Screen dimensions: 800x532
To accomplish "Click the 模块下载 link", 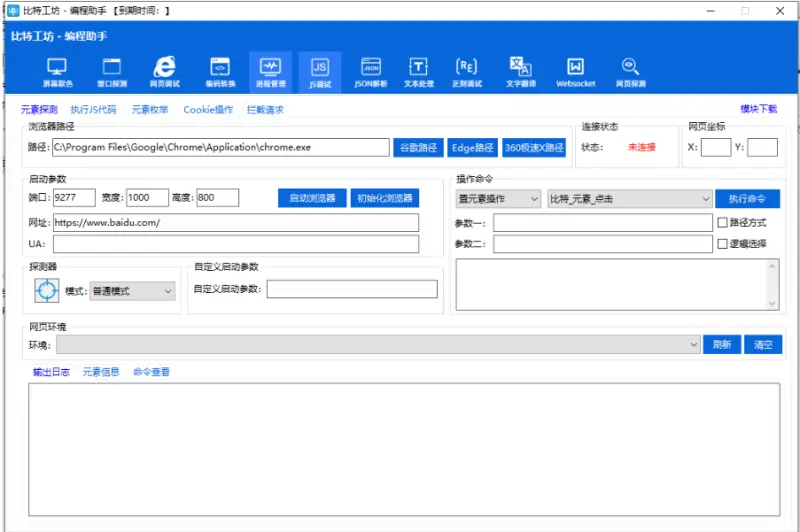I will coord(758,109).
